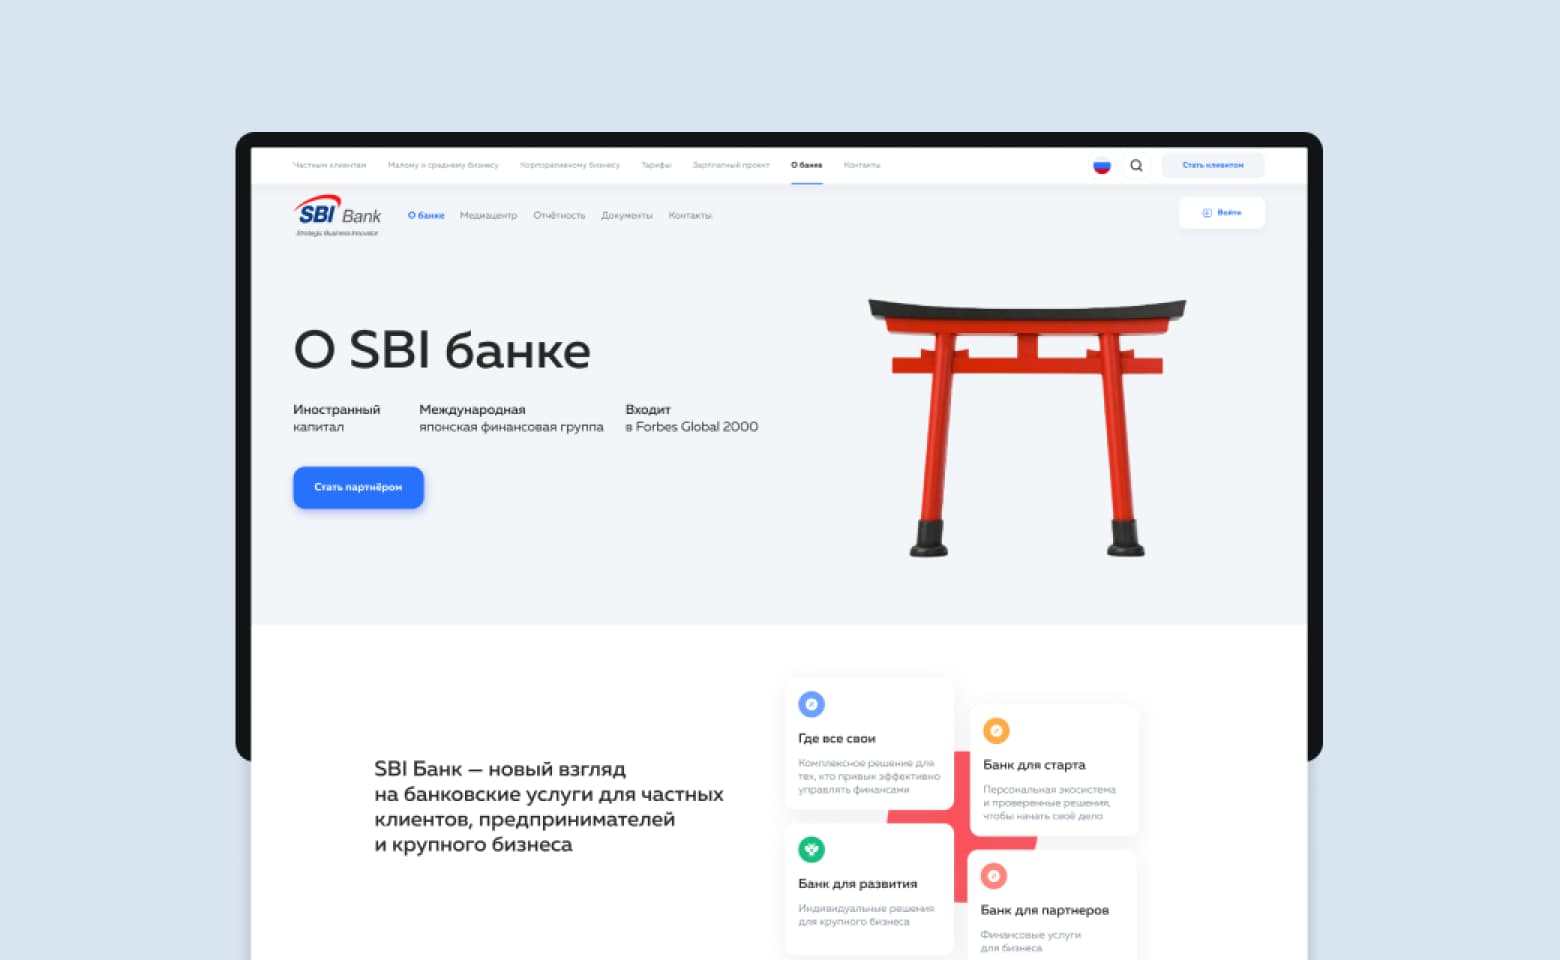The height and width of the screenshot is (960, 1560).
Task: Open the search magnifier icon
Action: pos(1136,166)
